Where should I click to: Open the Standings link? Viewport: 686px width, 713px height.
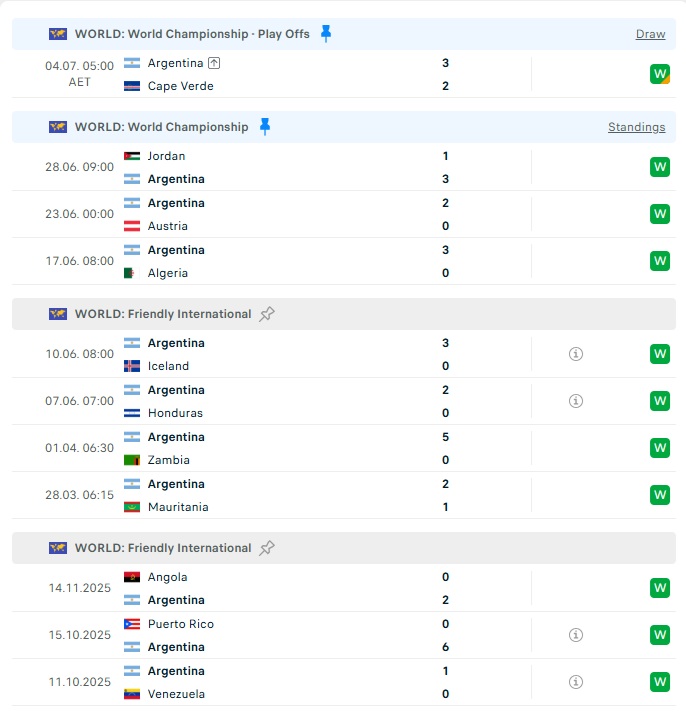tap(636, 127)
